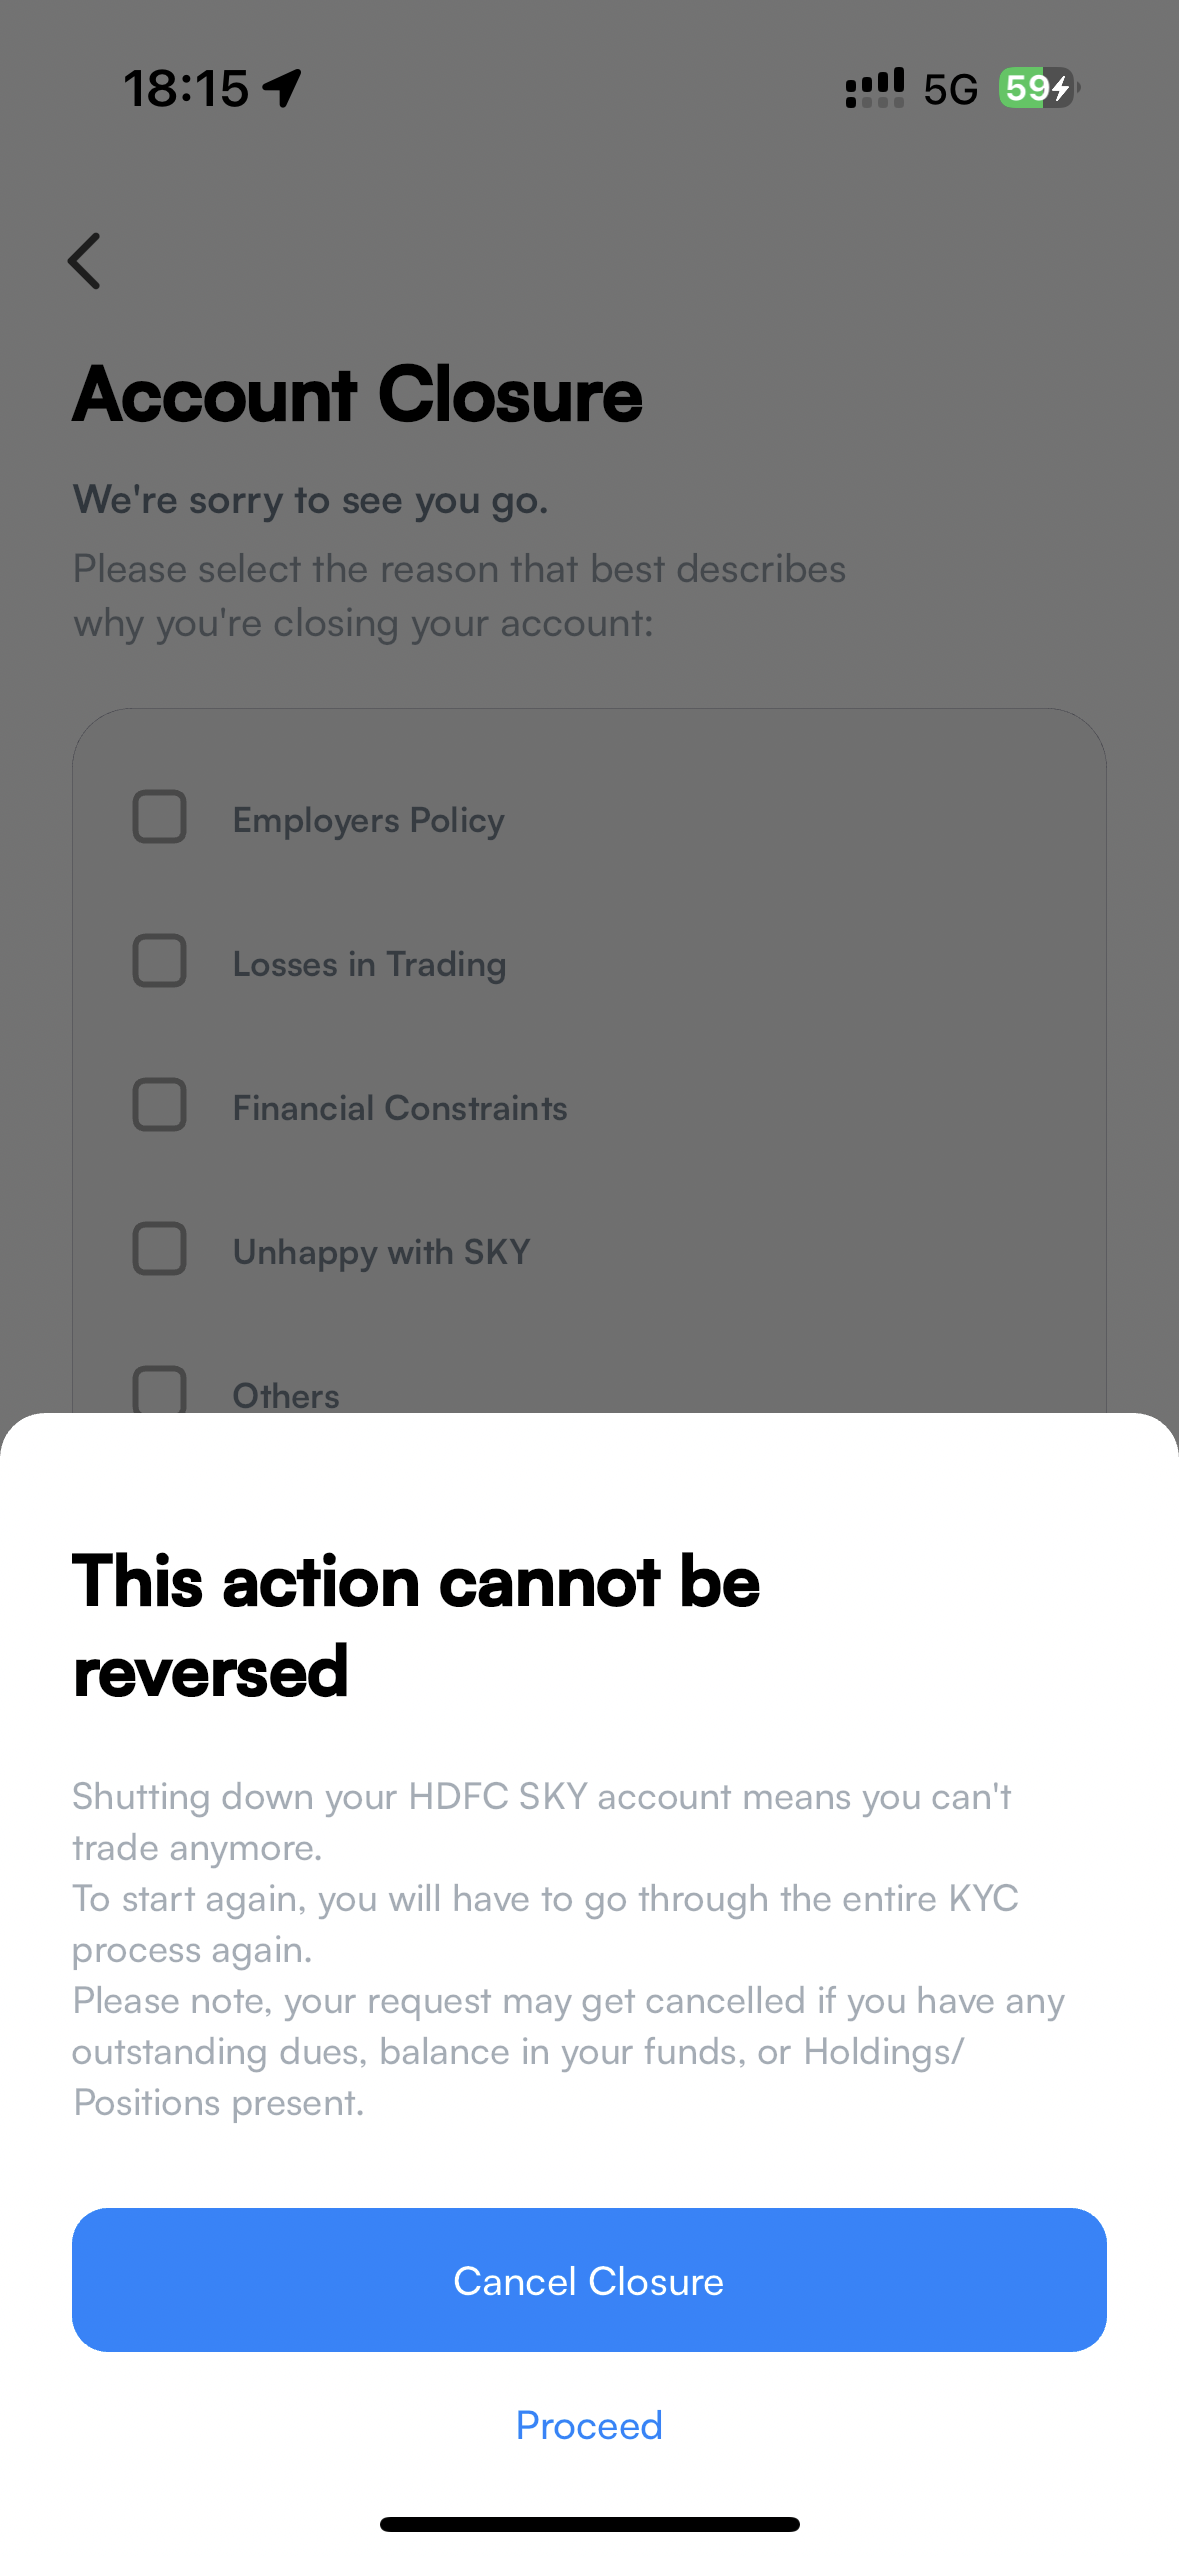Check the Employers Policy checkbox
This screenshot has width=1179, height=2556.
tap(160, 817)
